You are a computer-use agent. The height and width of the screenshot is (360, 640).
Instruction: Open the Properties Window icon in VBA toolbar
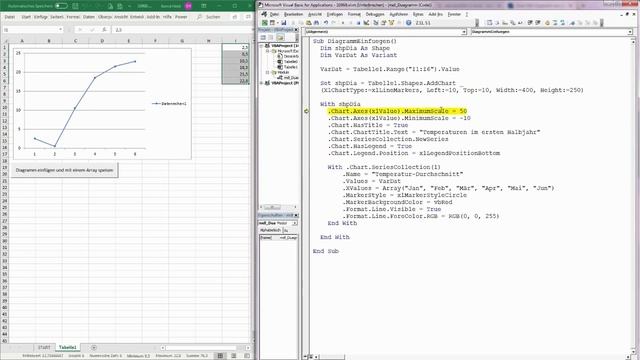click(384, 23)
